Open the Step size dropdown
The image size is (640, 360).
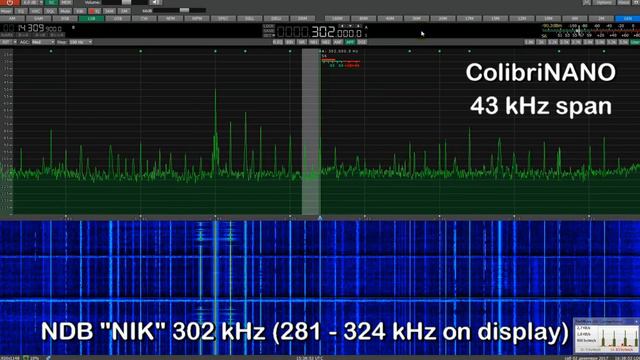click(x=80, y=42)
